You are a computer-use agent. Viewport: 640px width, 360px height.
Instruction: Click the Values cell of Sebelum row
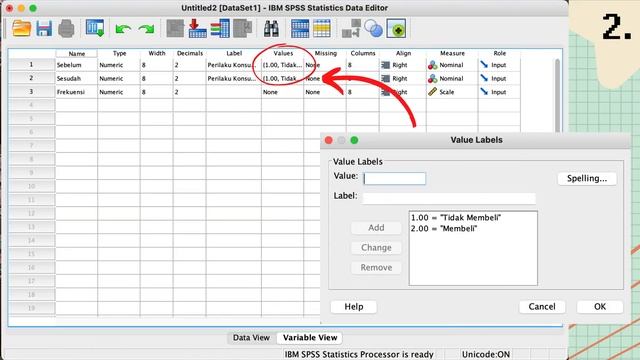tap(282, 65)
